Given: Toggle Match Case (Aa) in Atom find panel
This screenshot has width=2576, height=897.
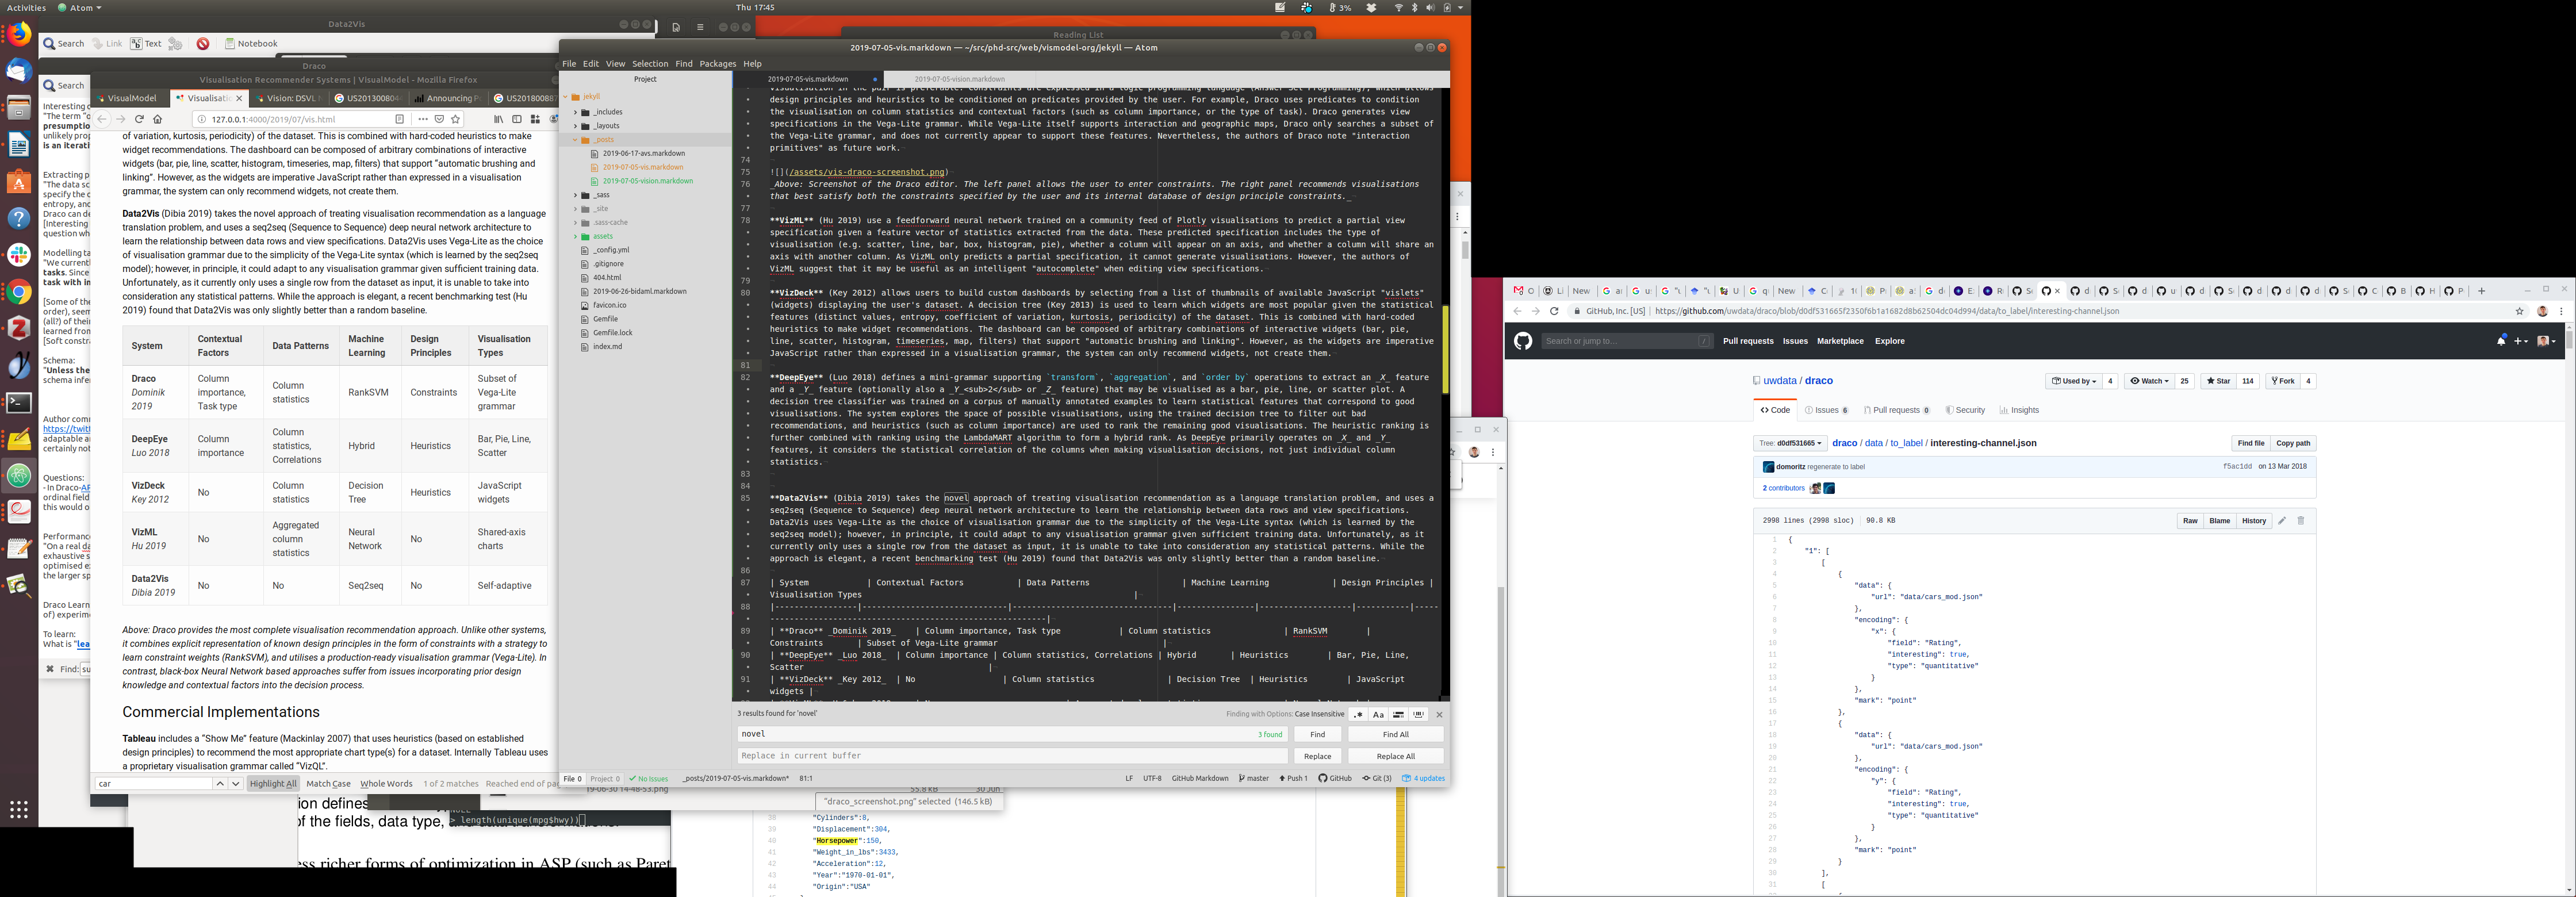Looking at the screenshot, I should (x=1378, y=715).
